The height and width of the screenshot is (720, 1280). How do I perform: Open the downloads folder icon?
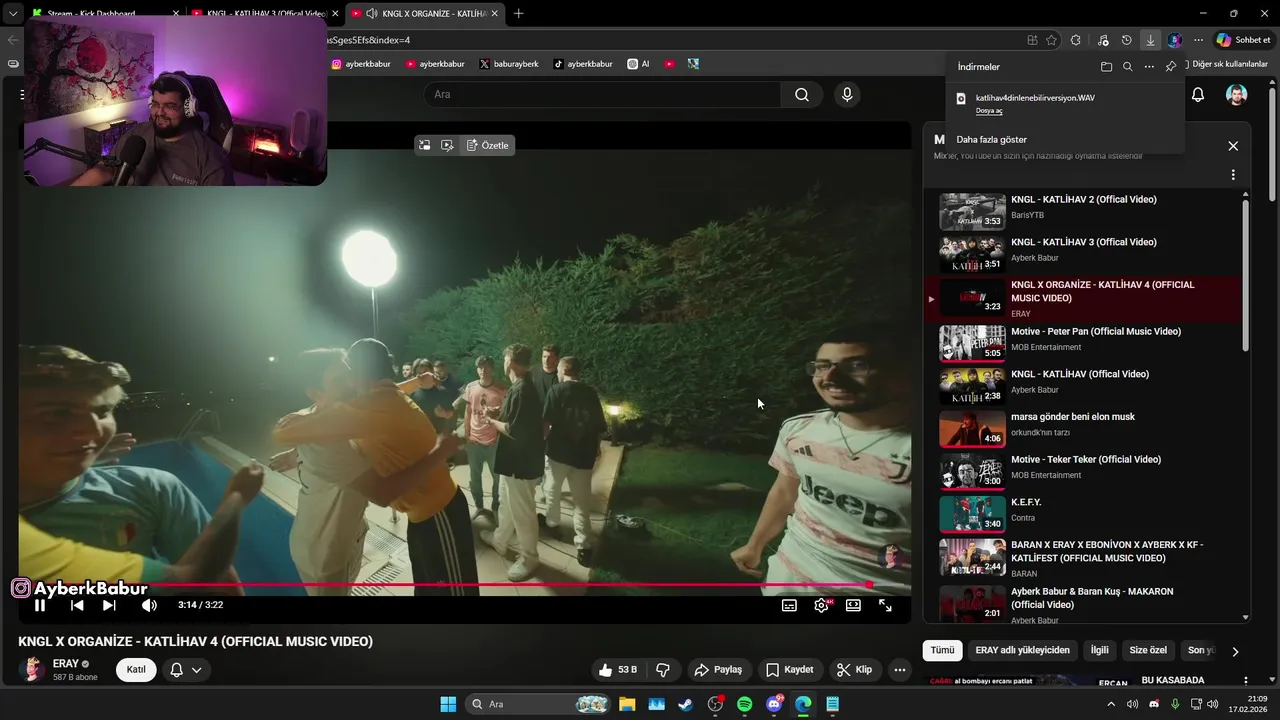click(x=1106, y=67)
